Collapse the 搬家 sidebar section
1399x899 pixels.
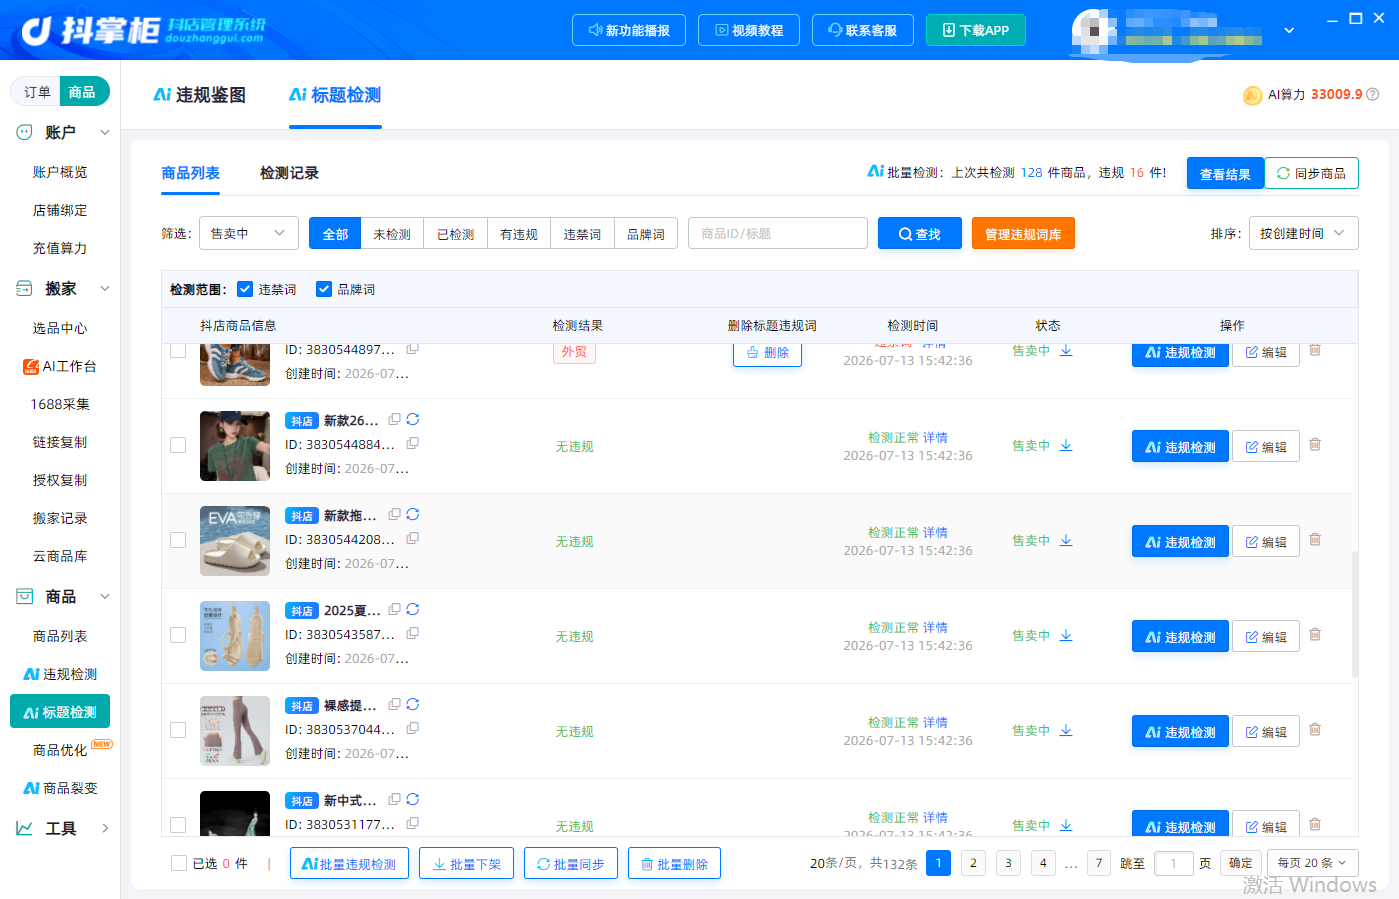pyautogui.click(x=105, y=288)
